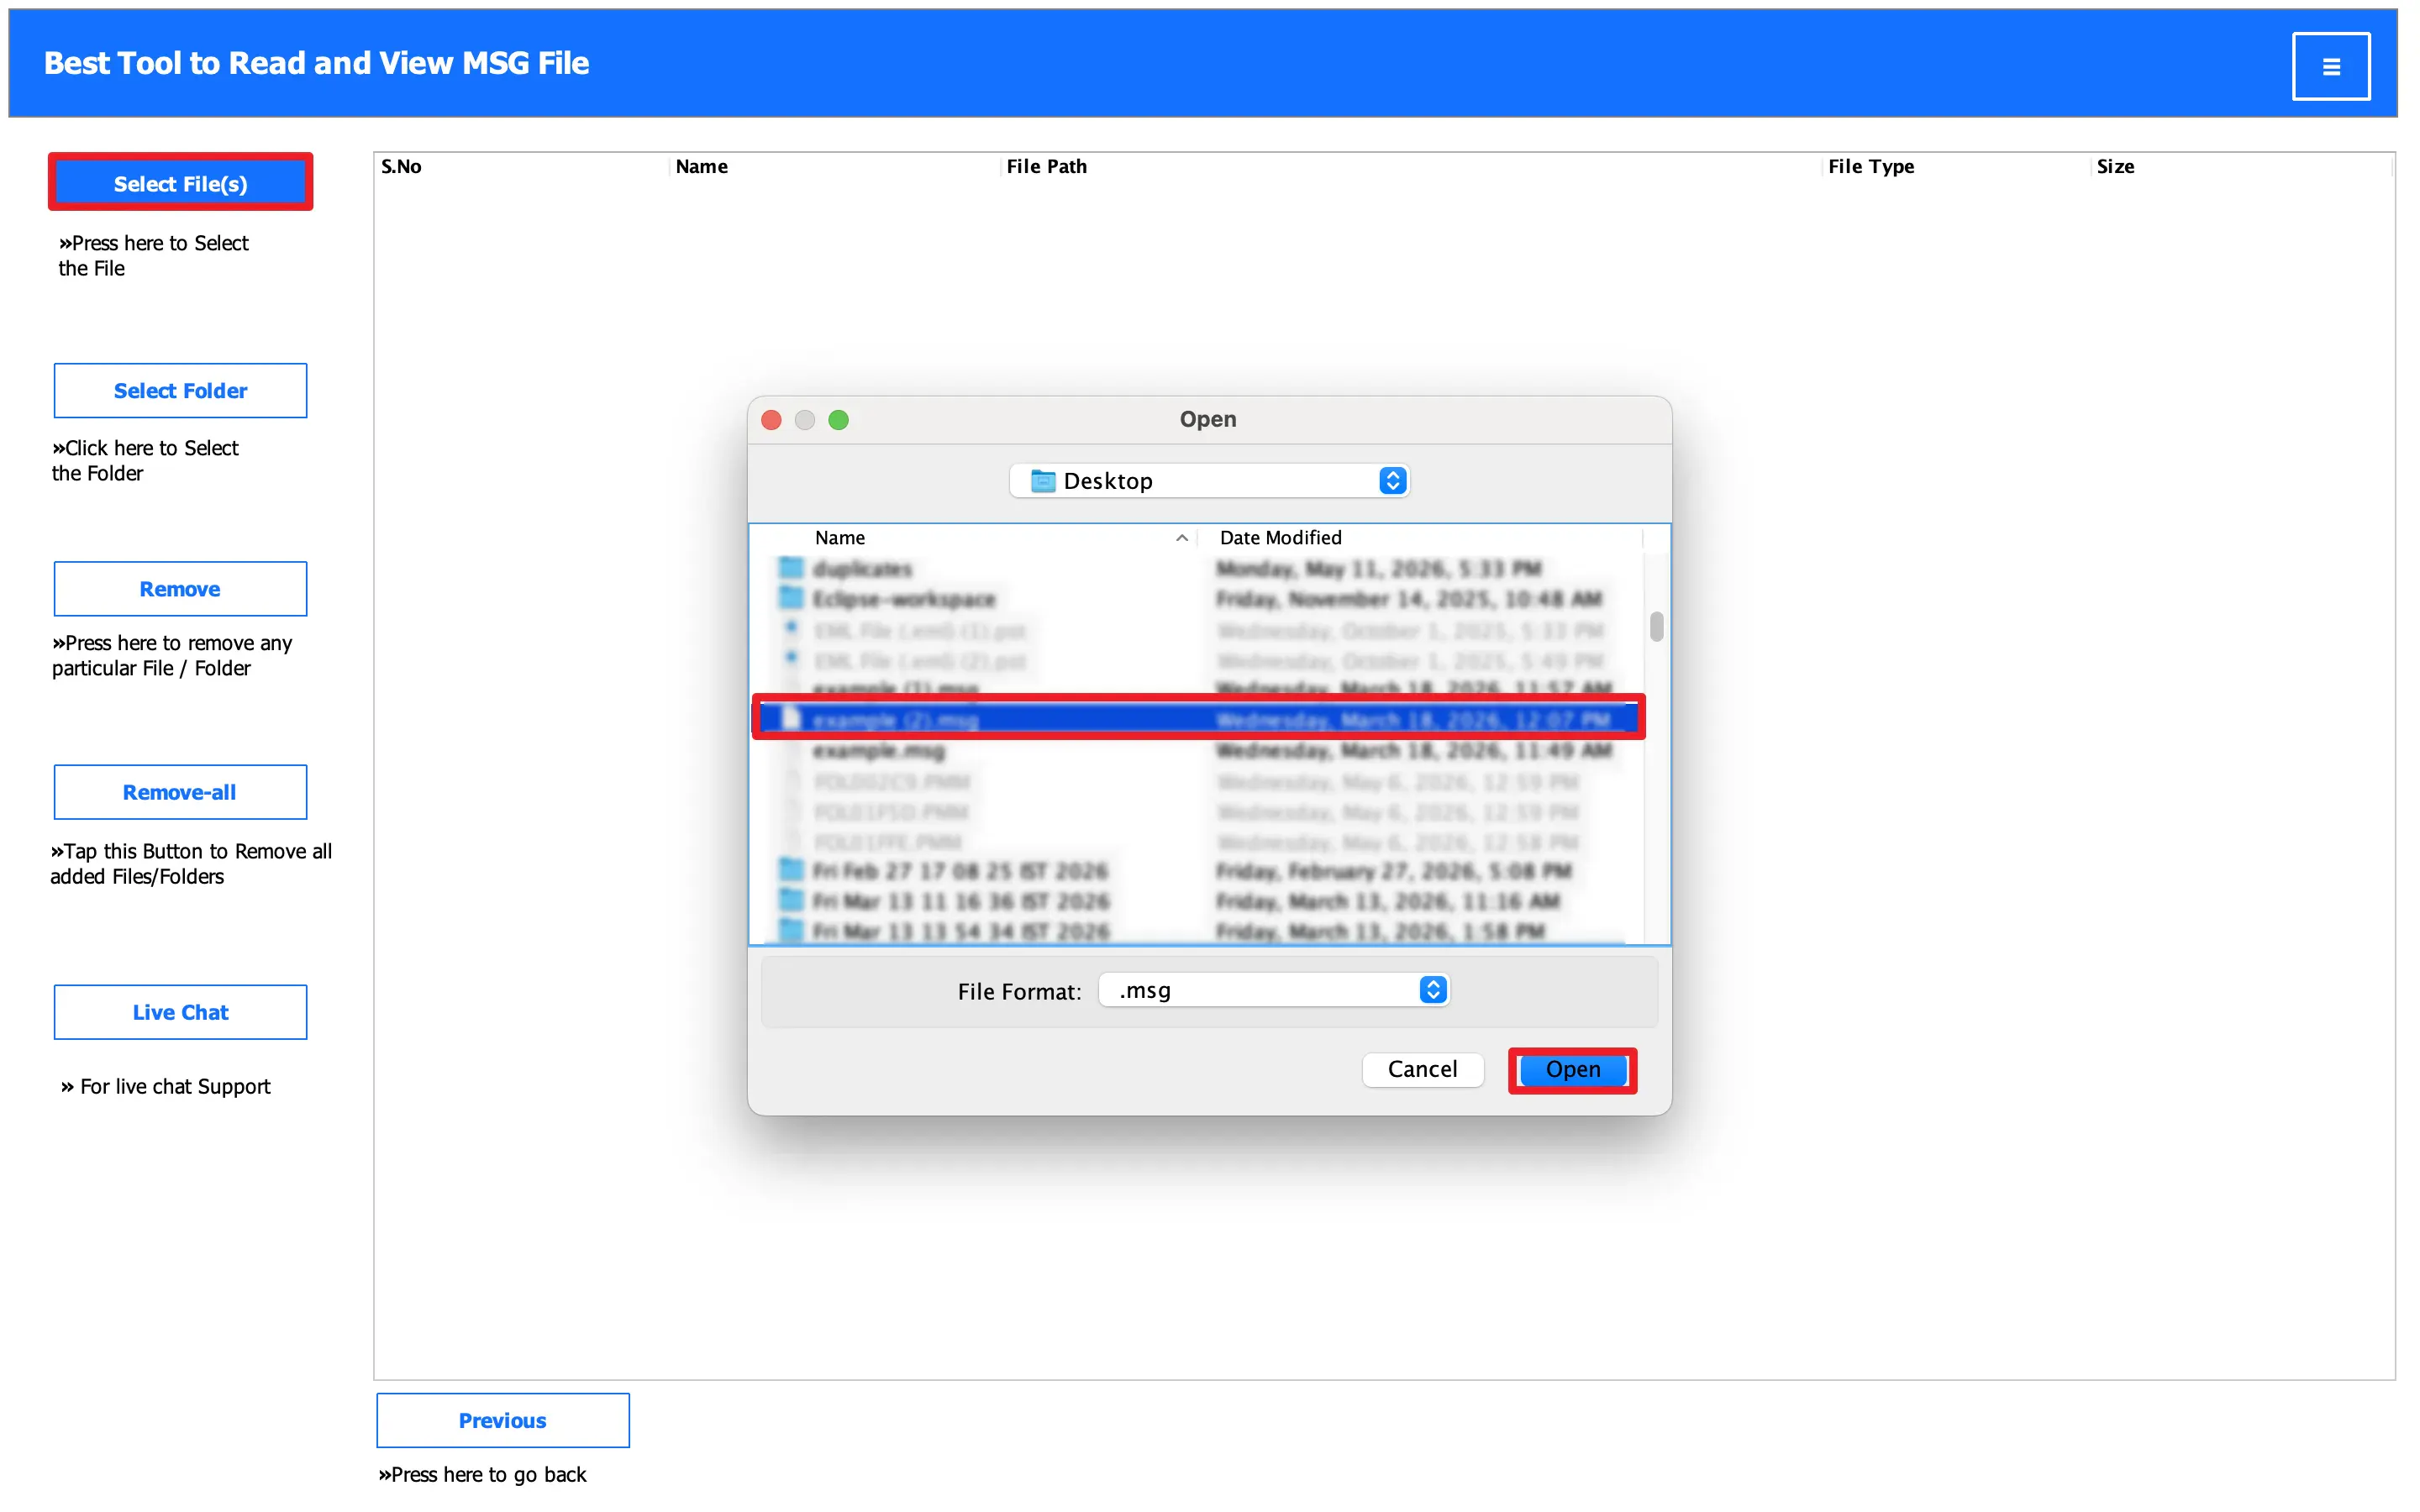Click the Eclipse-workspace folder icon
2420x1512 pixels.
[x=791, y=598]
